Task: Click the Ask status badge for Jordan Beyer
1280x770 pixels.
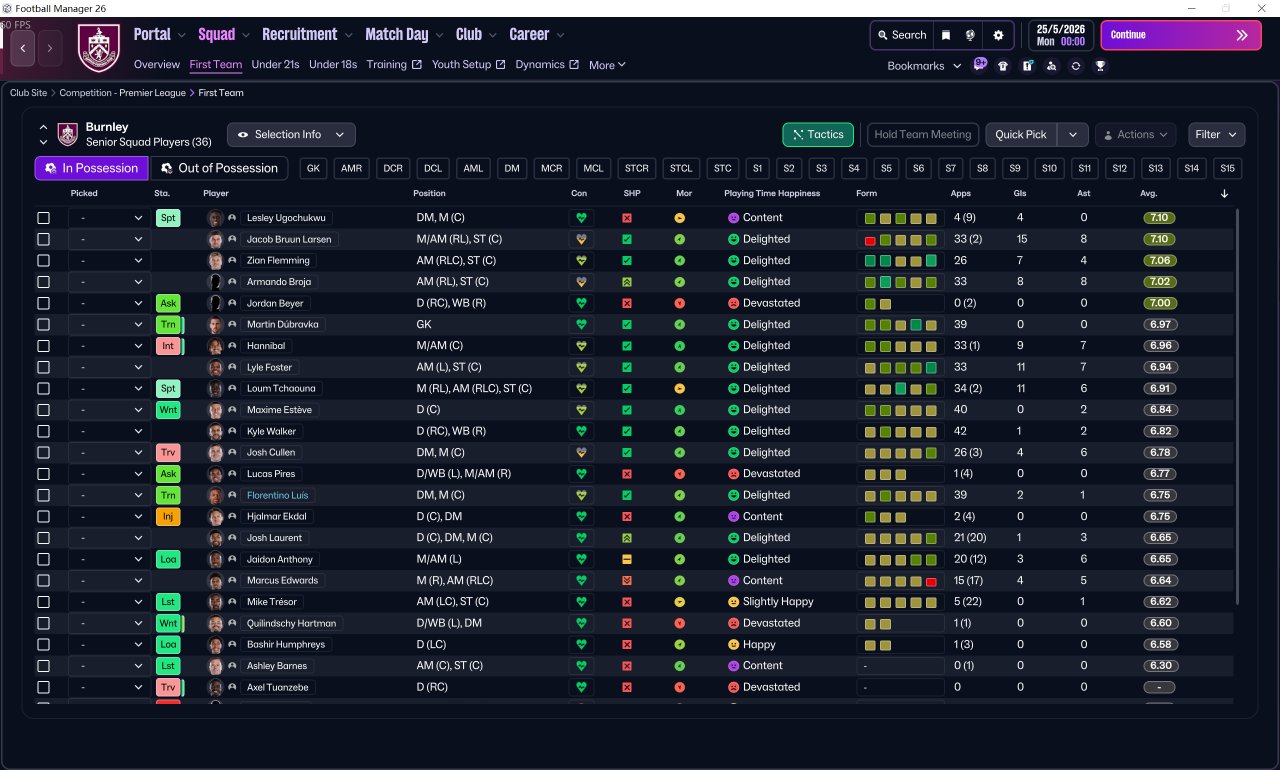Action: pos(168,303)
